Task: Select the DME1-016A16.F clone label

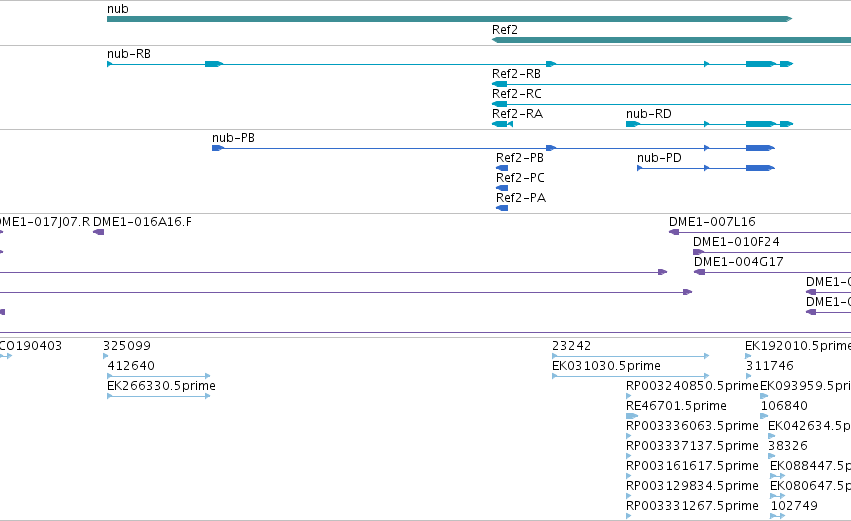Action: 142,222
